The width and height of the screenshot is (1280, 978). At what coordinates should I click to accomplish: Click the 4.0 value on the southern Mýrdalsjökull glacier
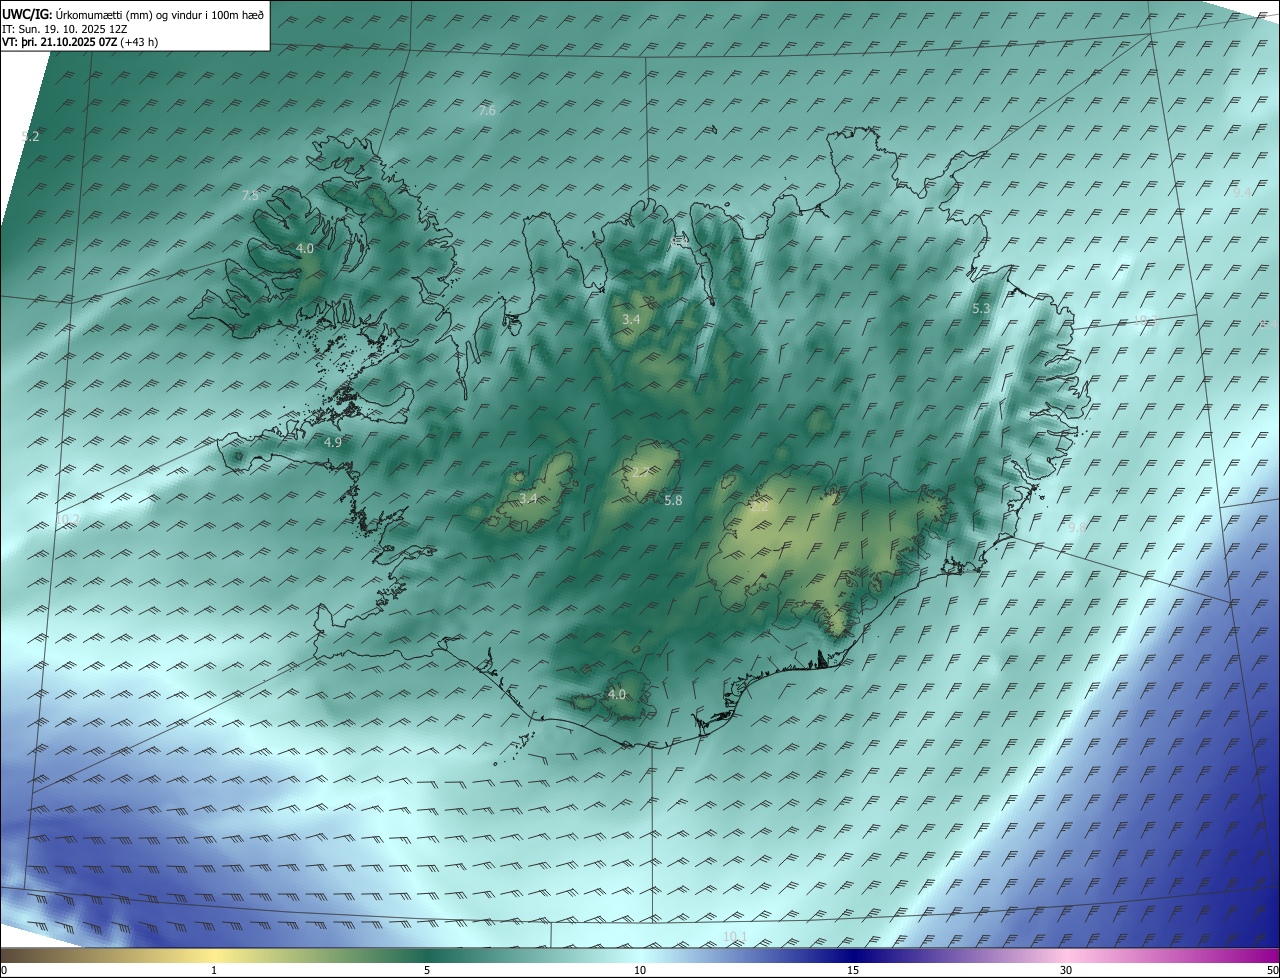tap(617, 694)
